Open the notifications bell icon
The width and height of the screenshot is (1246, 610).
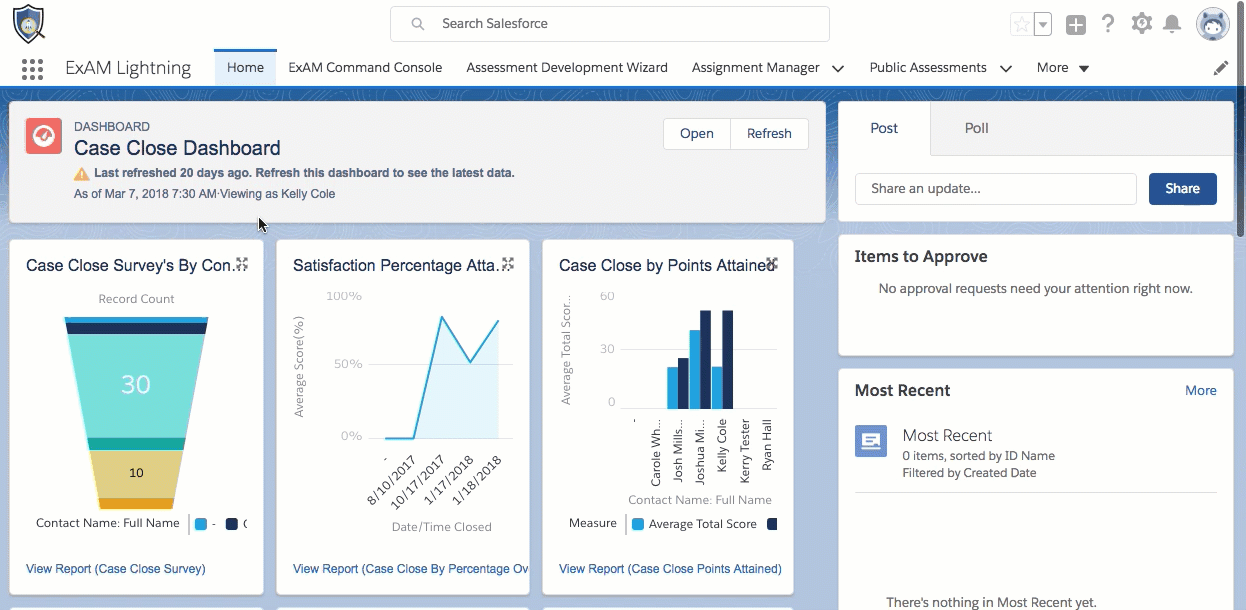1172,24
